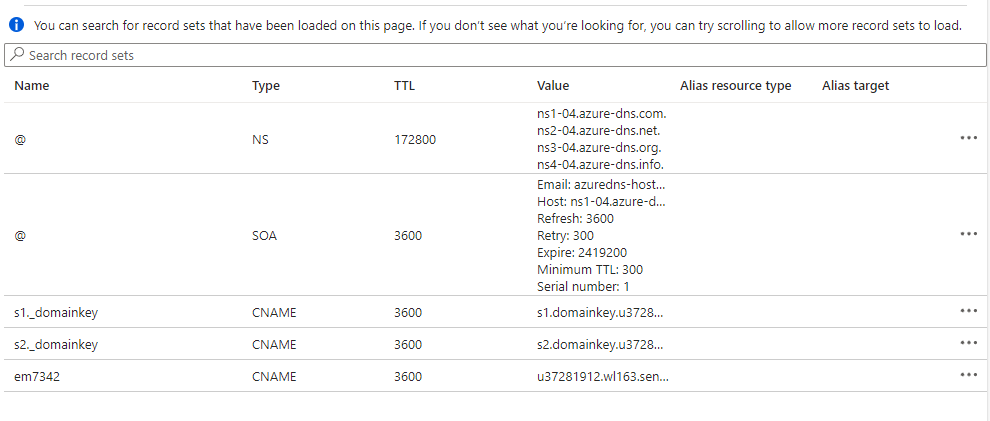The width and height of the screenshot is (990, 421).
Task: Open ellipsis menu for em7342 record
Action: pos(967,375)
